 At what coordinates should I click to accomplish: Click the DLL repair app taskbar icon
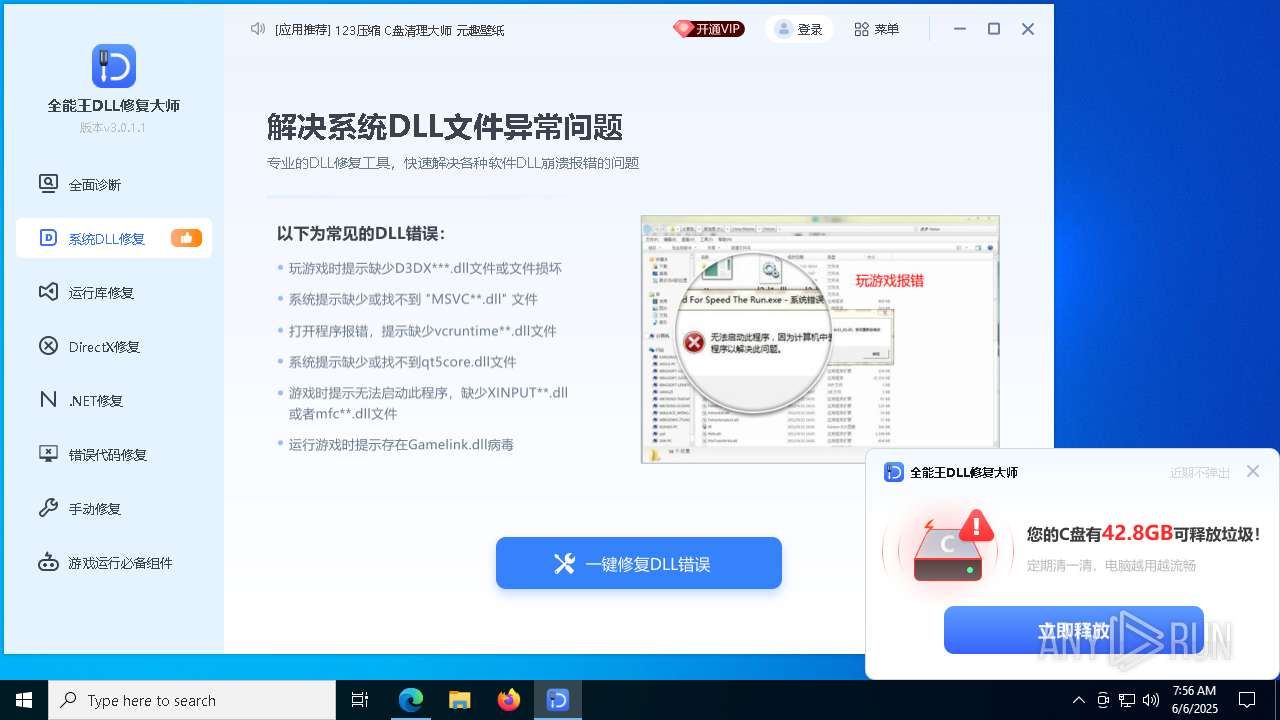pos(558,700)
